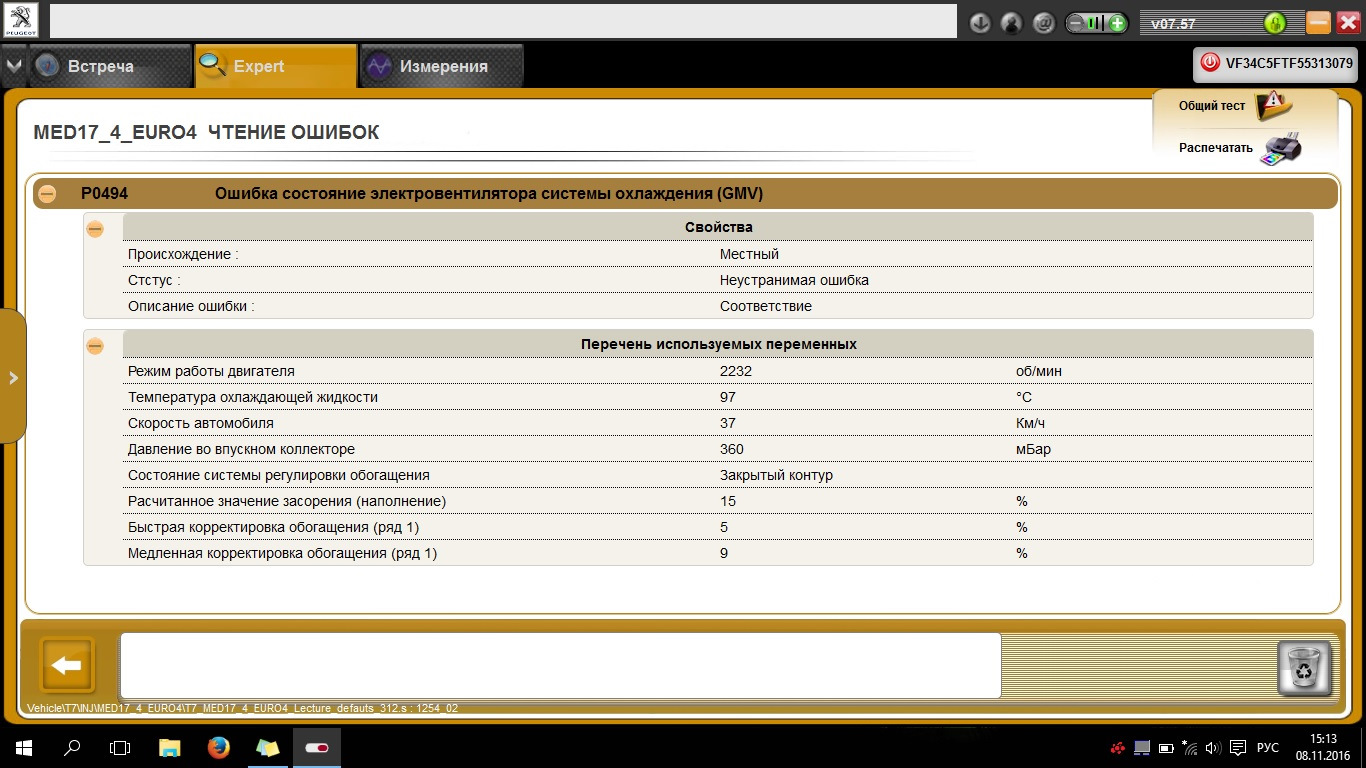
Task: Go back with the orange arrow button
Action: (66, 665)
